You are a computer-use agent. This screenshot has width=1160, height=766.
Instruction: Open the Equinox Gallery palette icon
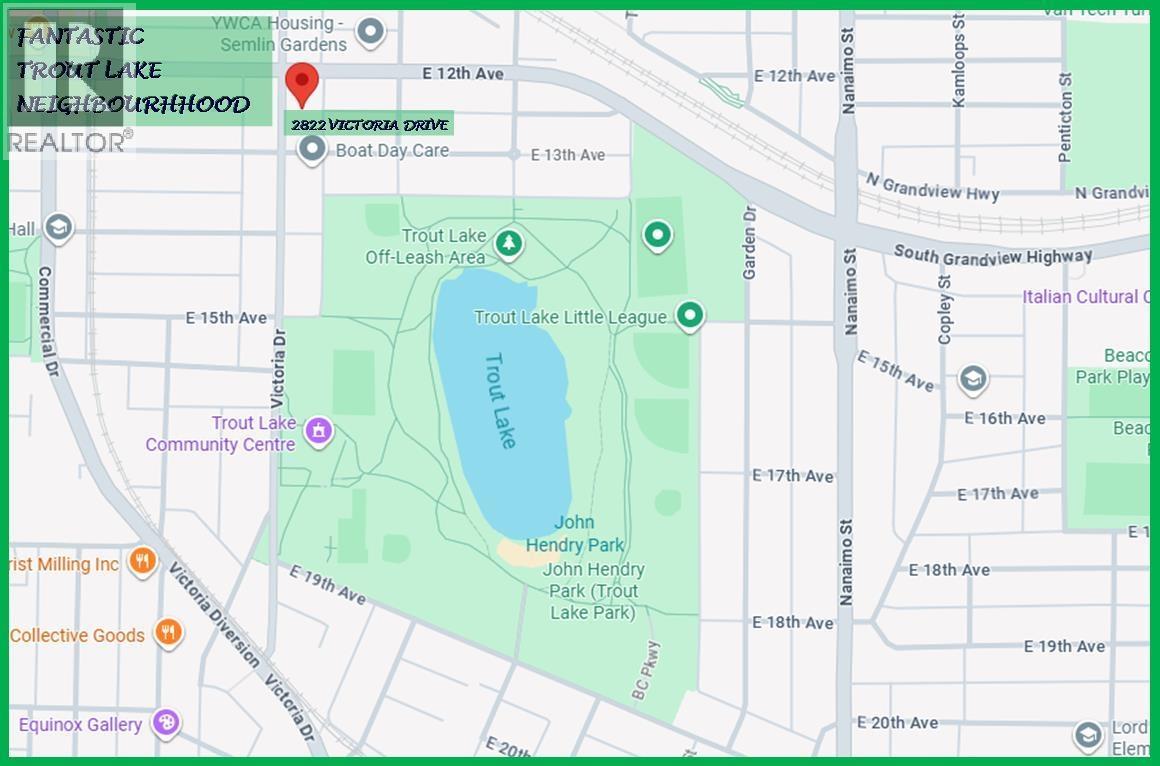point(166,723)
